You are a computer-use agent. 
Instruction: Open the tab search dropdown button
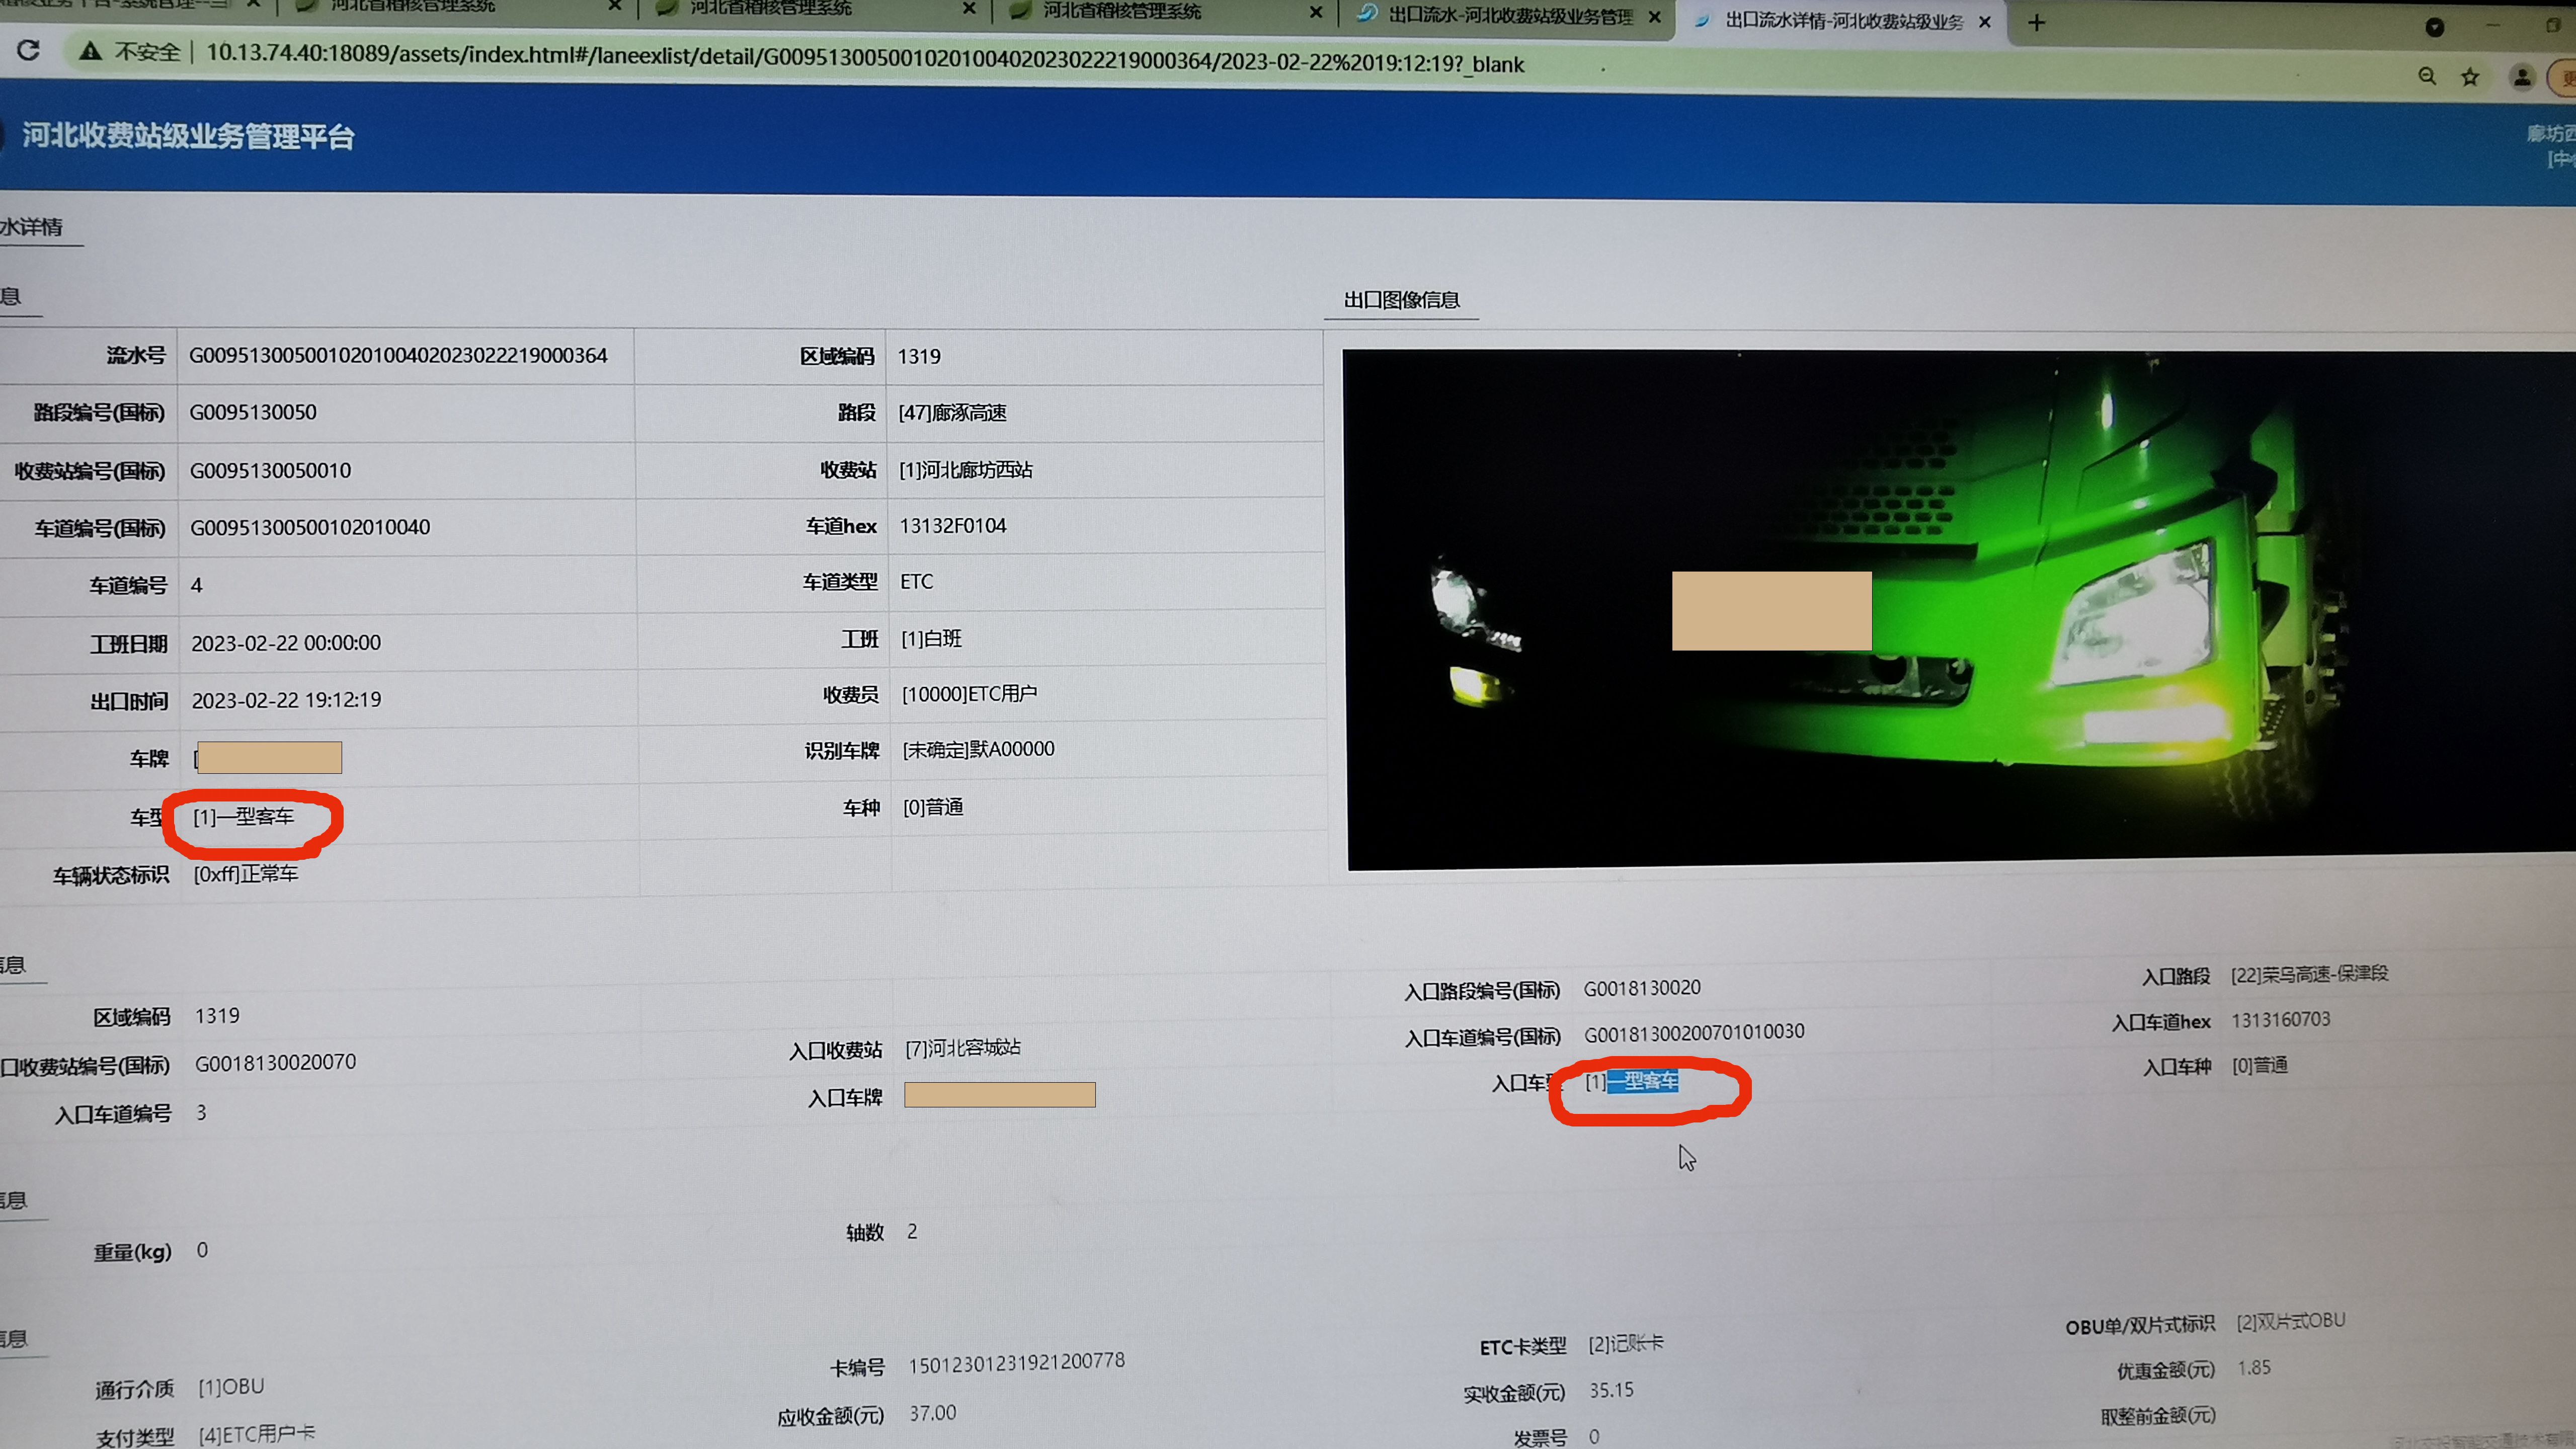(x=2435, y=27)
